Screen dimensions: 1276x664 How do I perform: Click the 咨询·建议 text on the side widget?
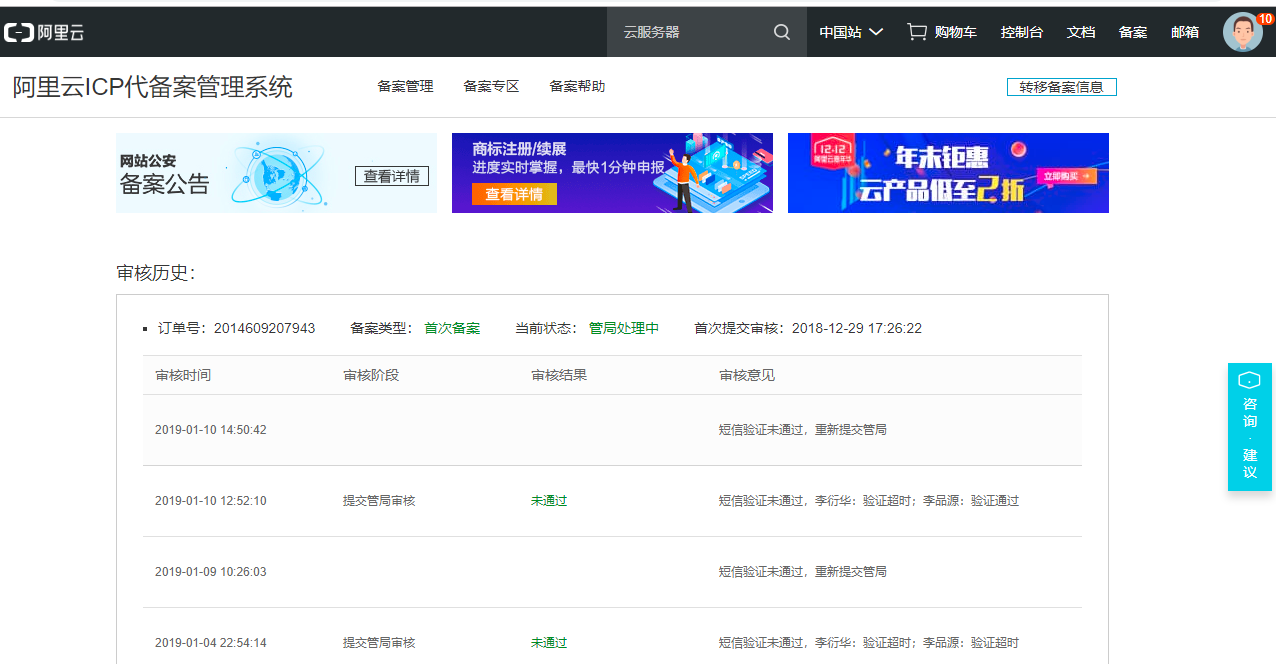[1250, 438]
